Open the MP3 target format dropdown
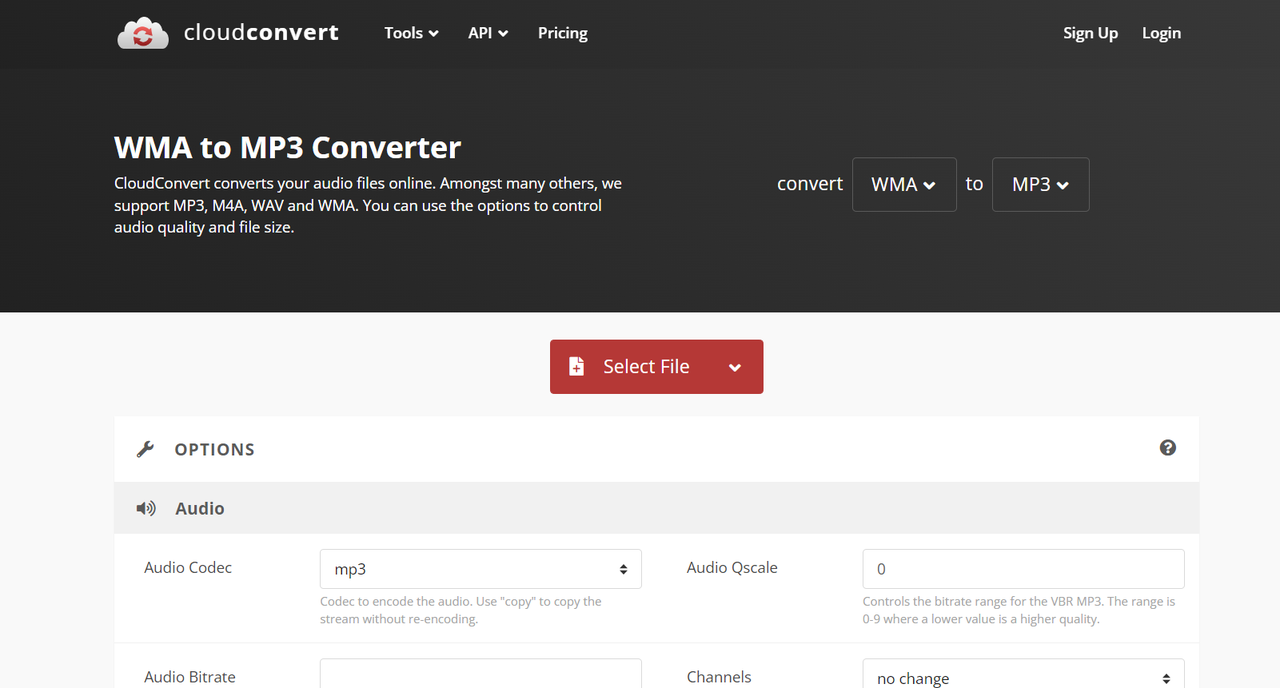This screenshot has height=688, width=1280. [x=1040, y=184]
